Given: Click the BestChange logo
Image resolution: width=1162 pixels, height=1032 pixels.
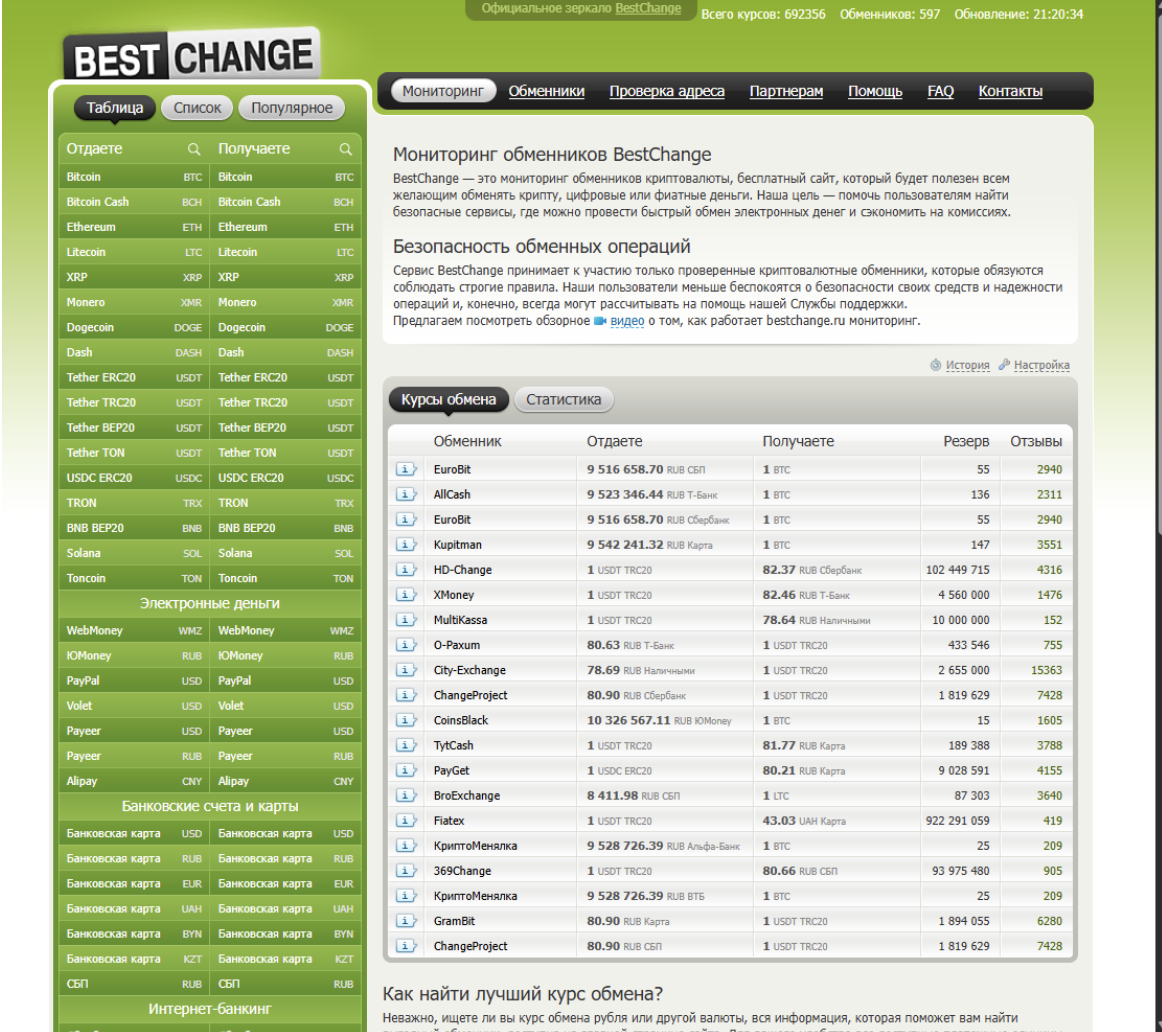Looking at the screenshot, I should click(x=193, y=56).
